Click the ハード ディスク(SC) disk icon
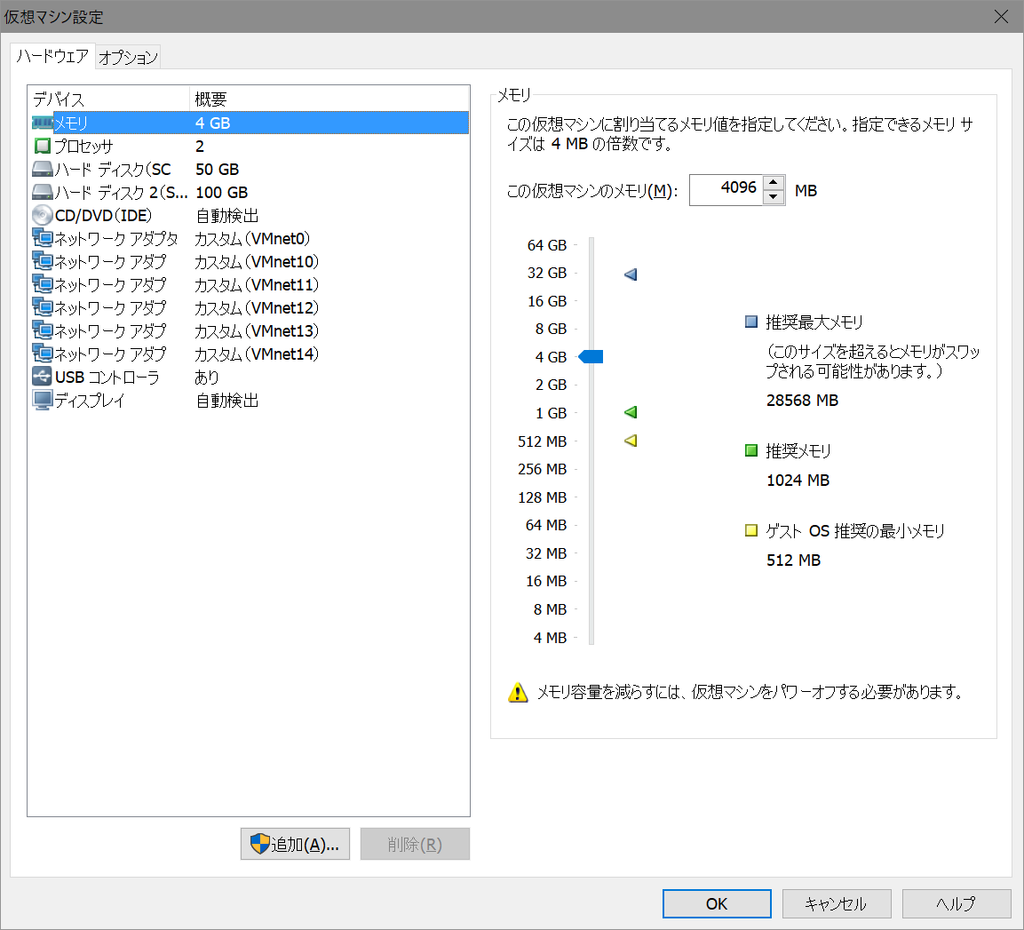The width and height of the screenshot is (1024, 930). coord(42,169)
